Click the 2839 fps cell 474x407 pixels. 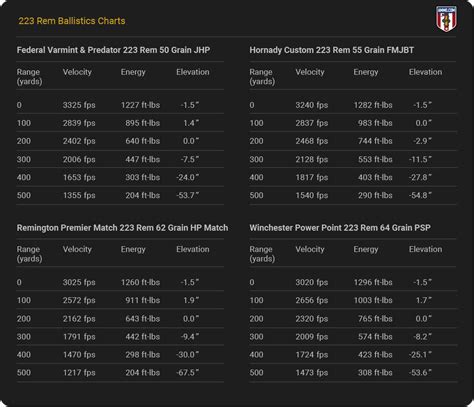pyautogui.click(x=79, y=123)
